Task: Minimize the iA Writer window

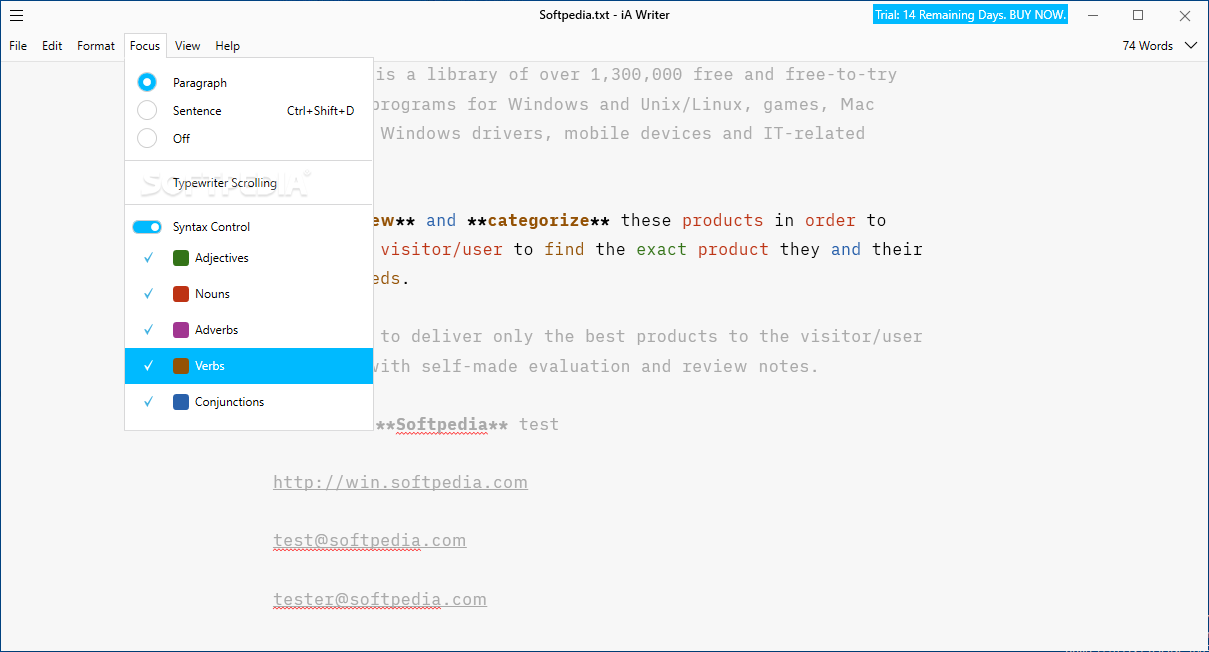Action: pyautogui.click(x=1093, y=15)
